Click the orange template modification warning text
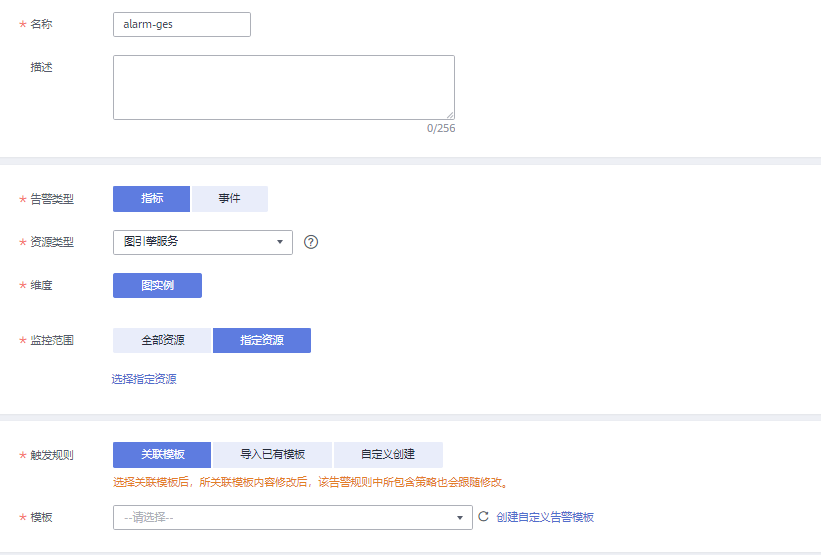The height and width of the screenshot is (555, 821). click(310, 482)
